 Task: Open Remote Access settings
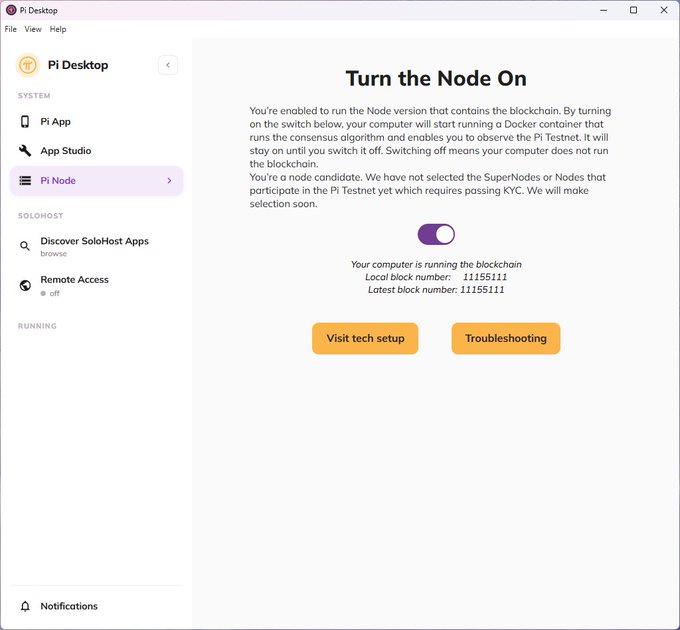96,286
